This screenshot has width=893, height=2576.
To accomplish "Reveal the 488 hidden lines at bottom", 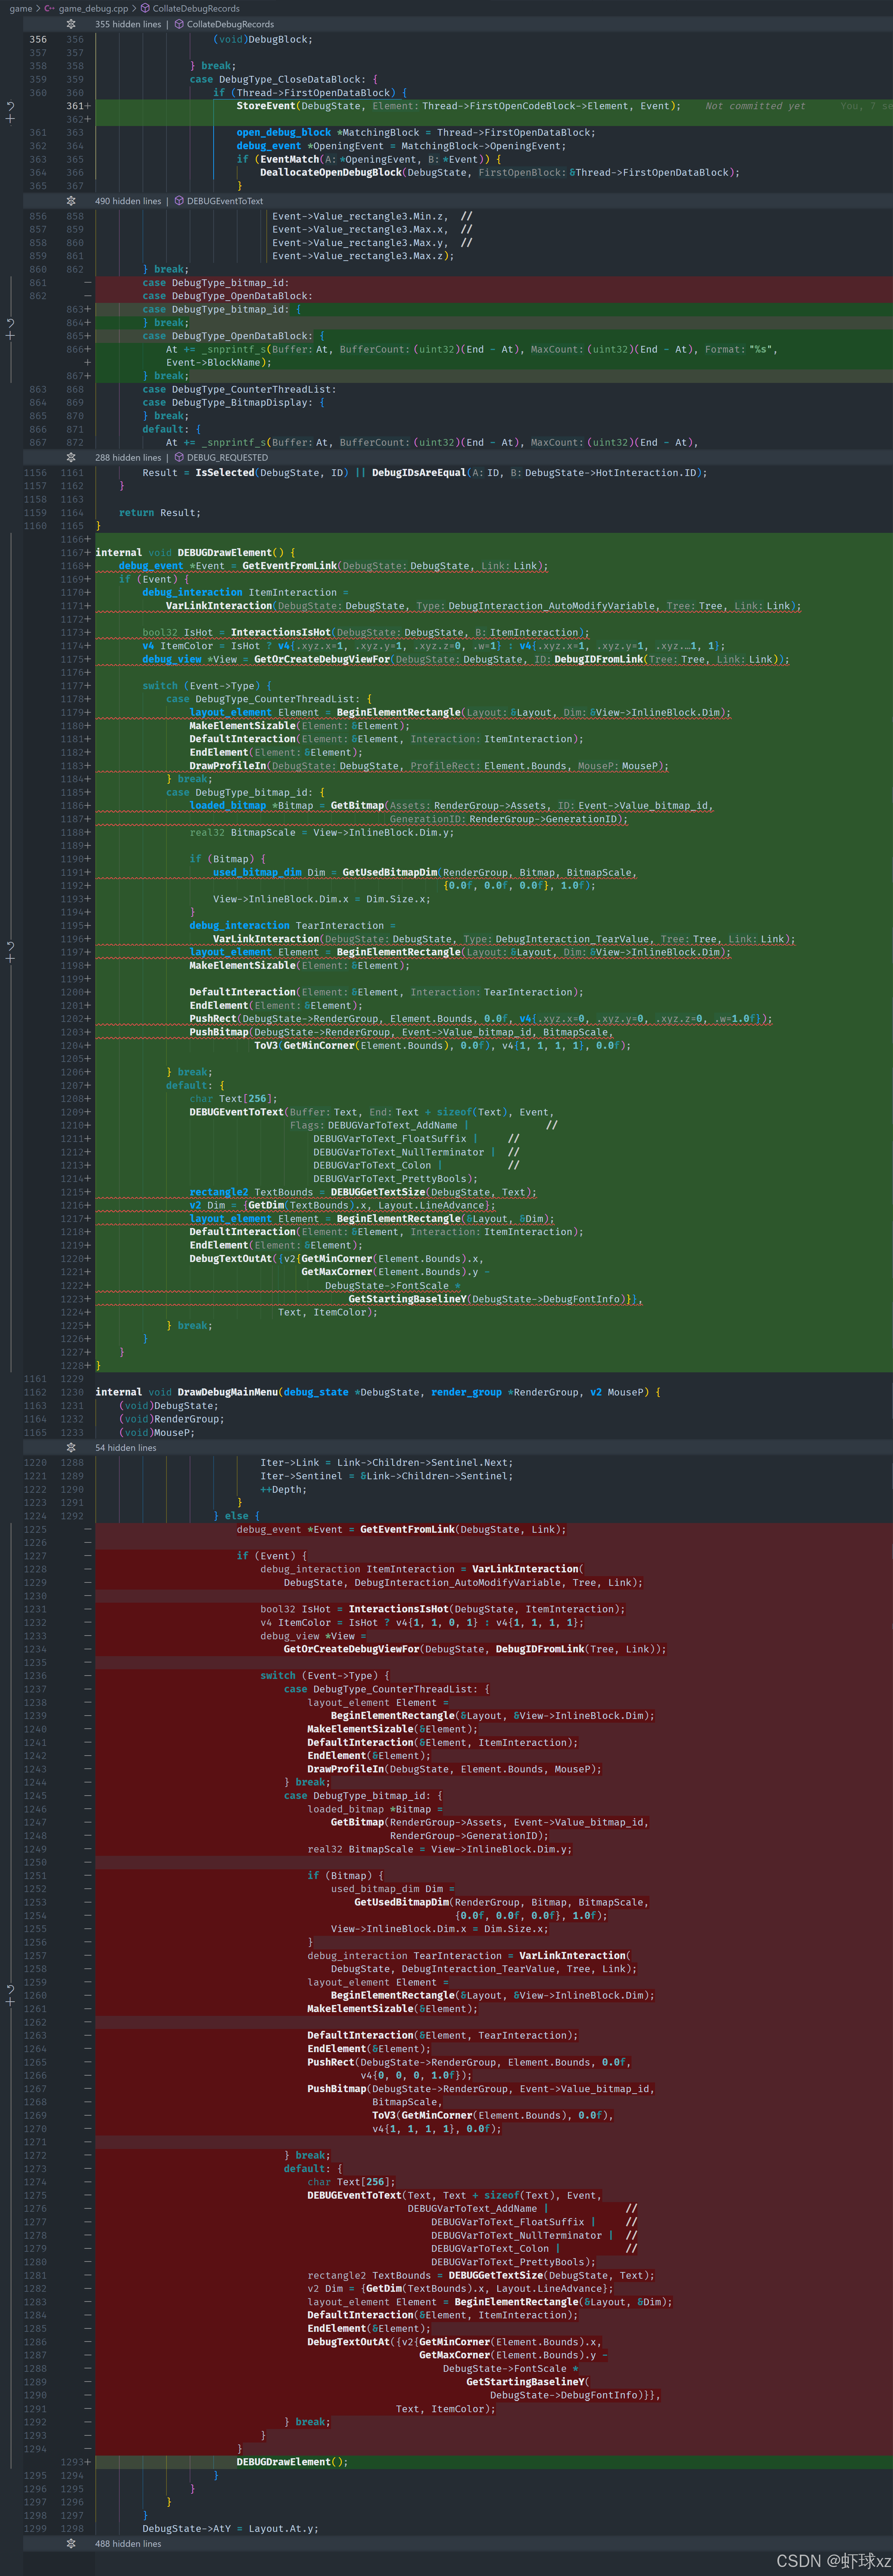I will point(71,2543).
